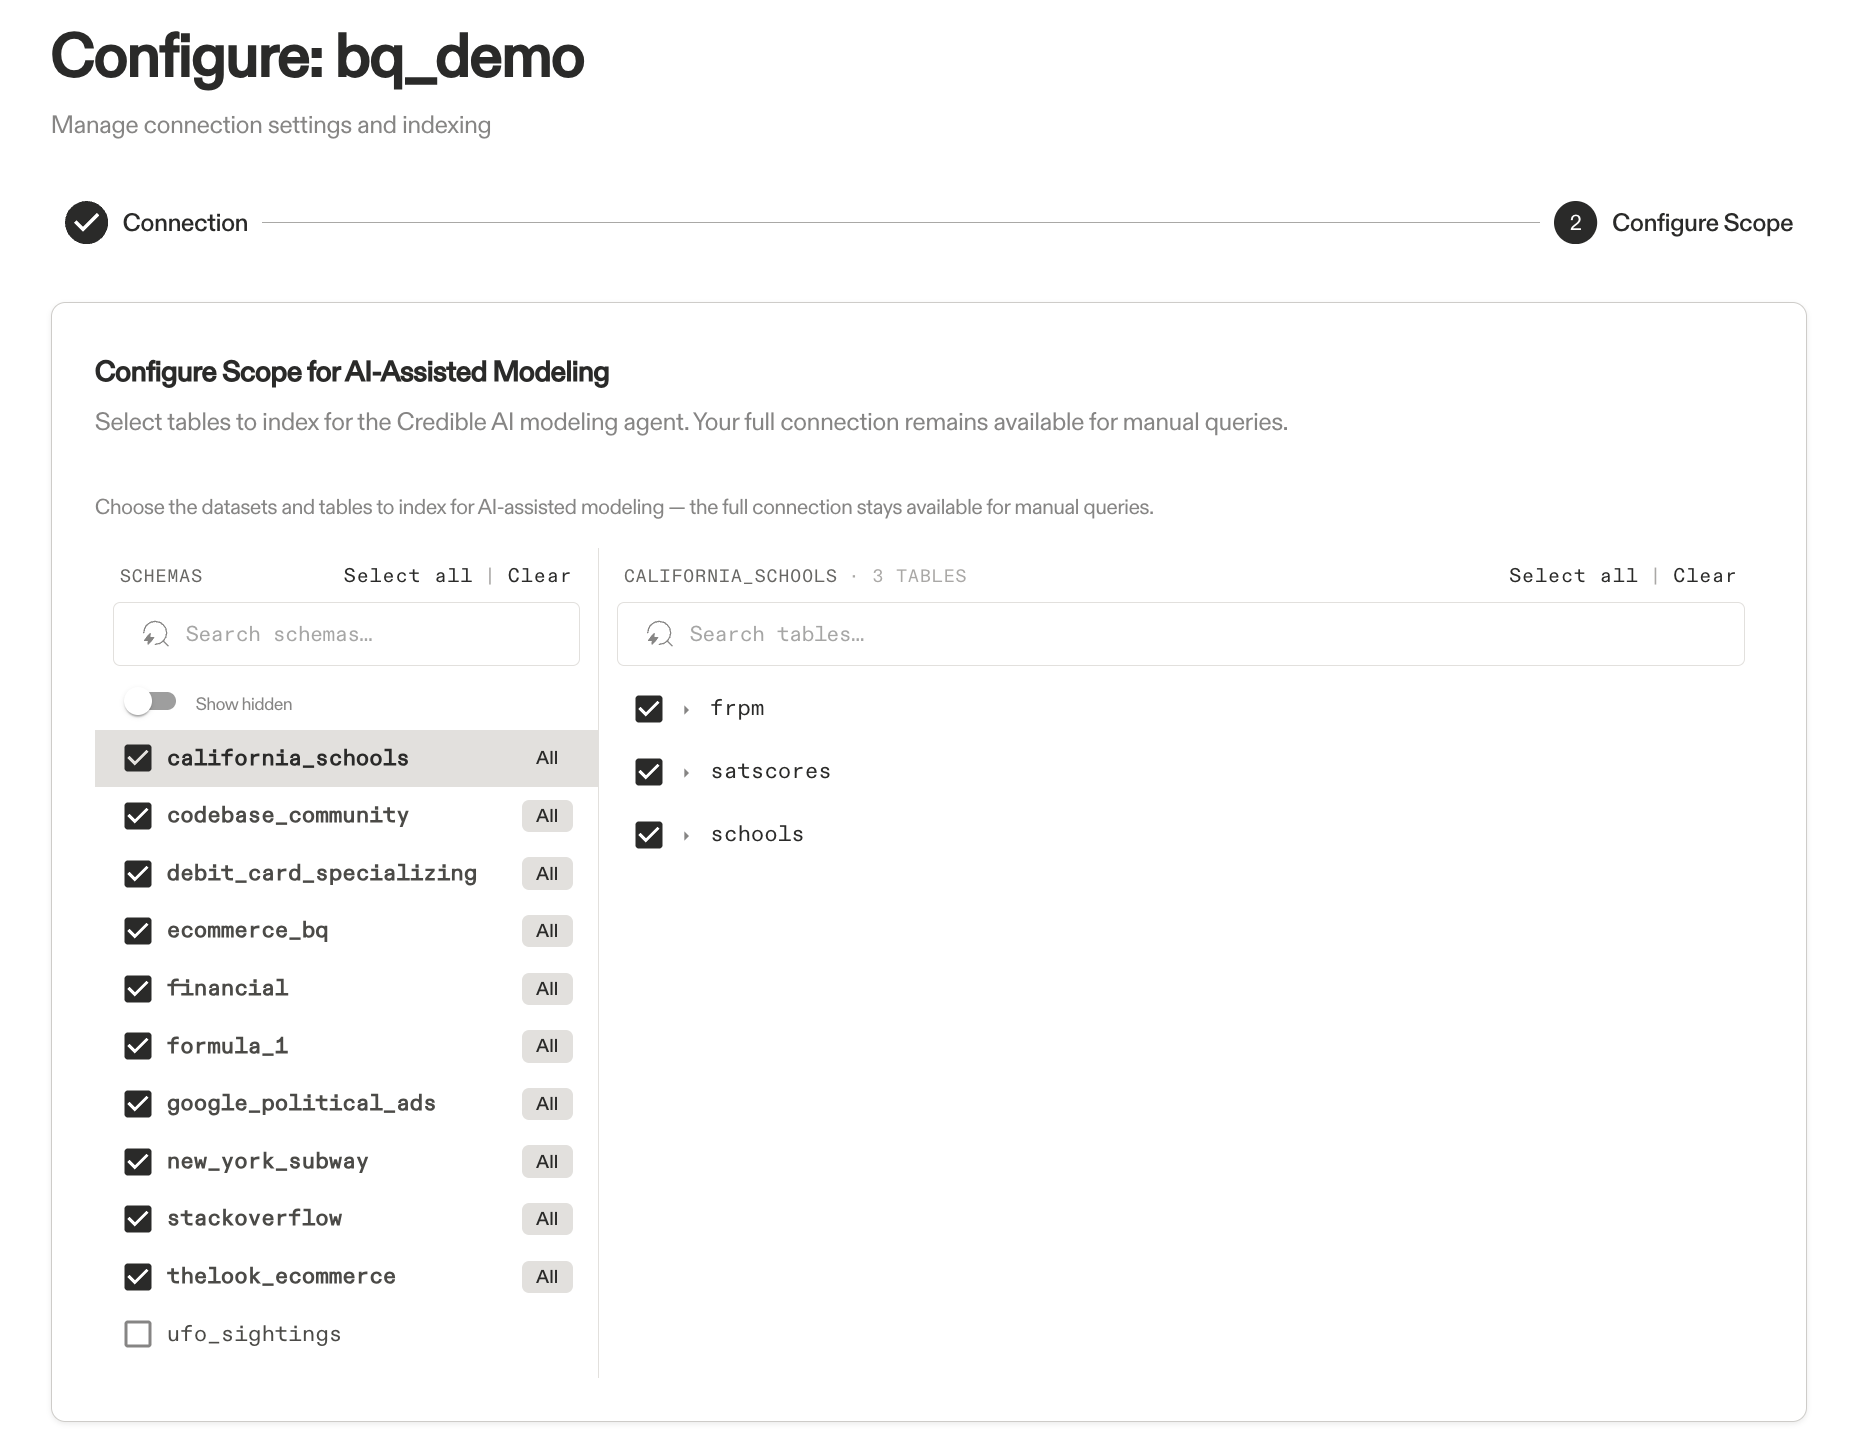Click Clear for tables
Image resolution: width=1870 pixels, height=1456 pixels.
point(1704,576)
